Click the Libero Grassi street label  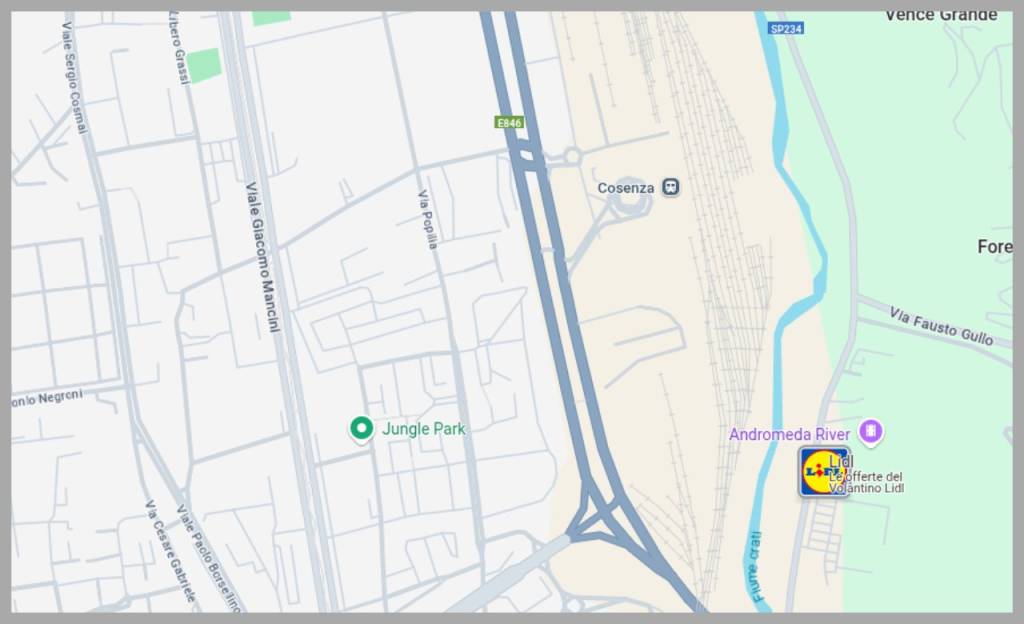178,47
